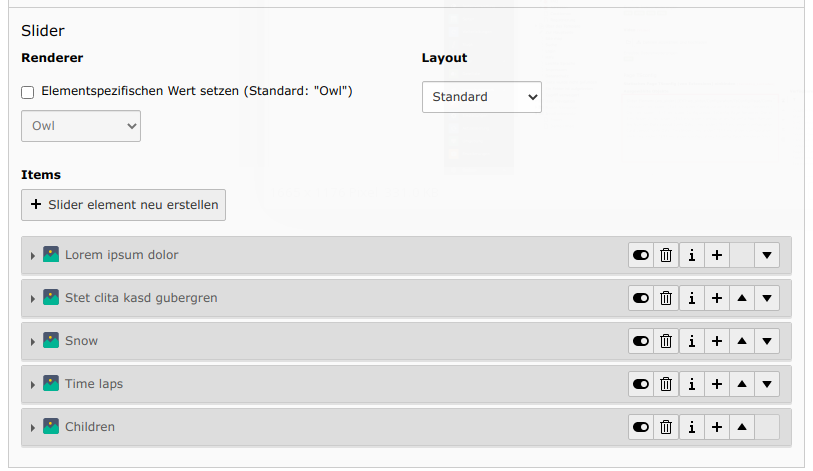813x471 pixels.
Task: Open the Layout Standard dropdown
Action: 482,97
